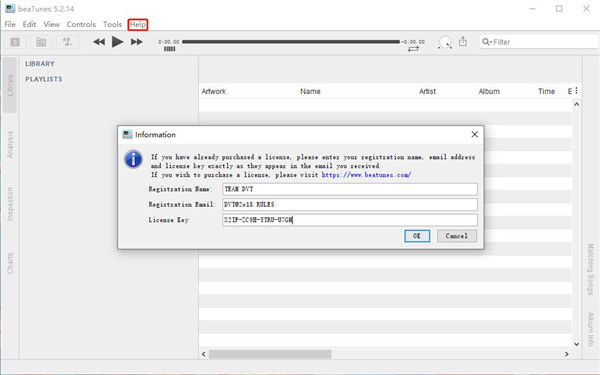Switch to the Charts side tab
600x375 pixels.
pos(10,263)
